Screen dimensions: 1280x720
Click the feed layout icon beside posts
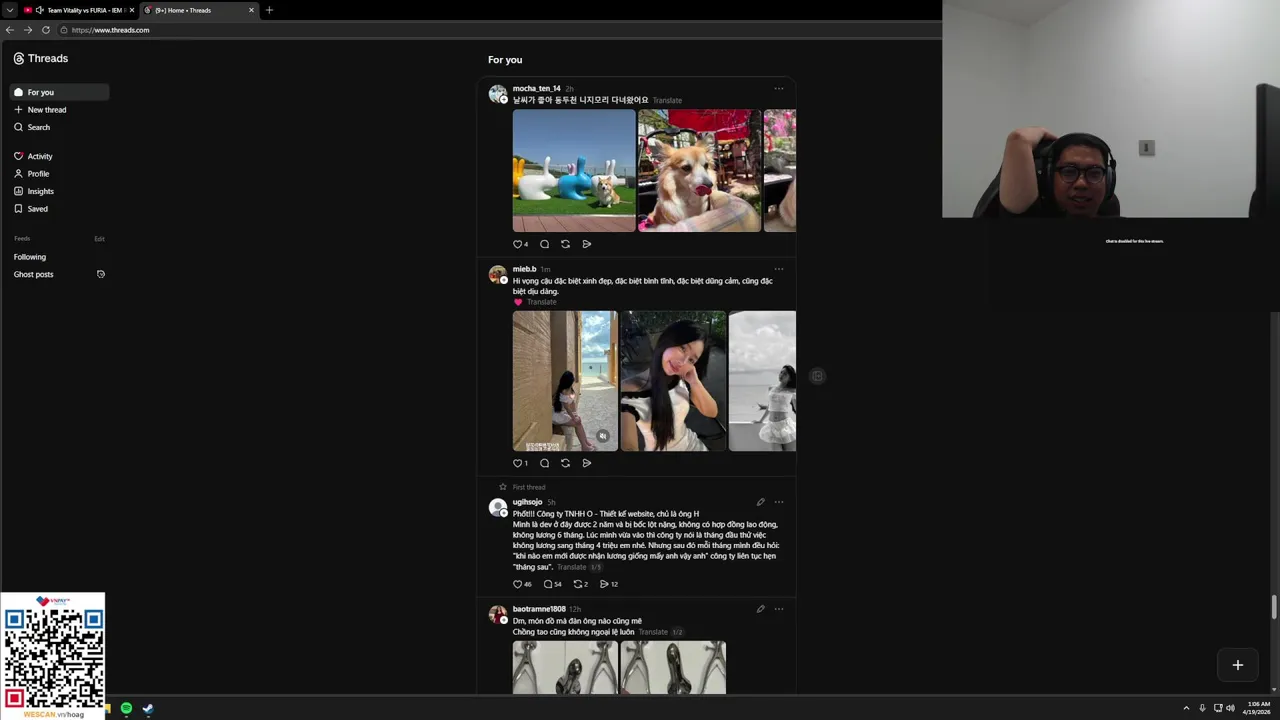point(817,376)
